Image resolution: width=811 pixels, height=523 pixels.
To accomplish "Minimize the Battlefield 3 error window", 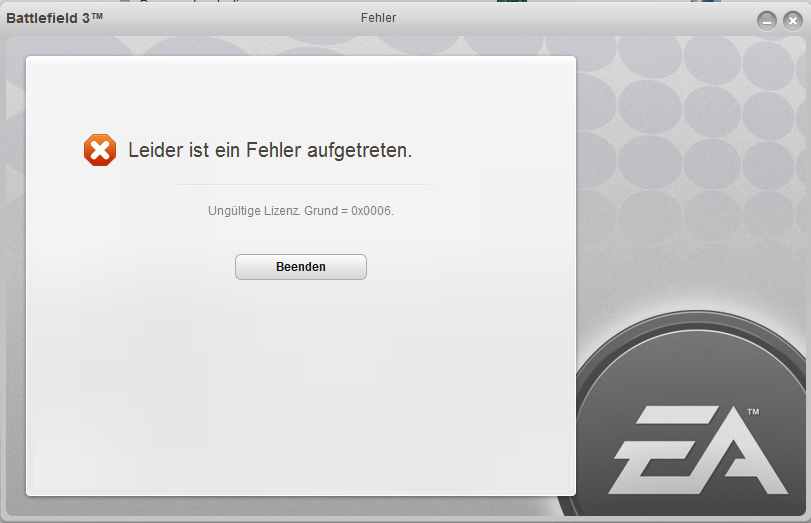I will (767, 21).
